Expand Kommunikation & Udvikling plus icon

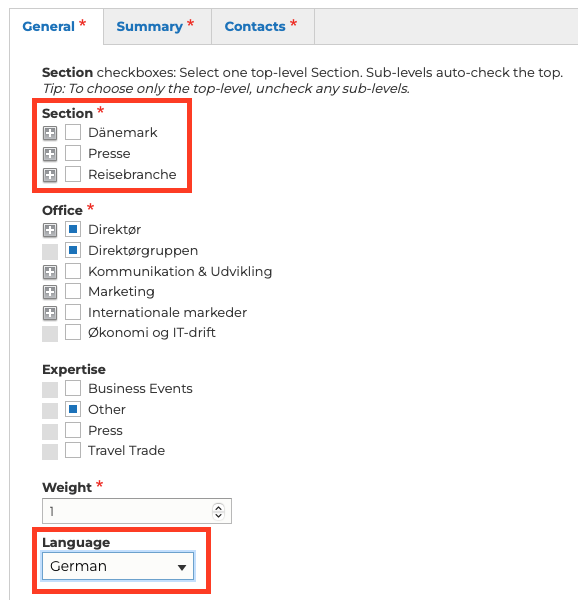[x=50, y=272]
